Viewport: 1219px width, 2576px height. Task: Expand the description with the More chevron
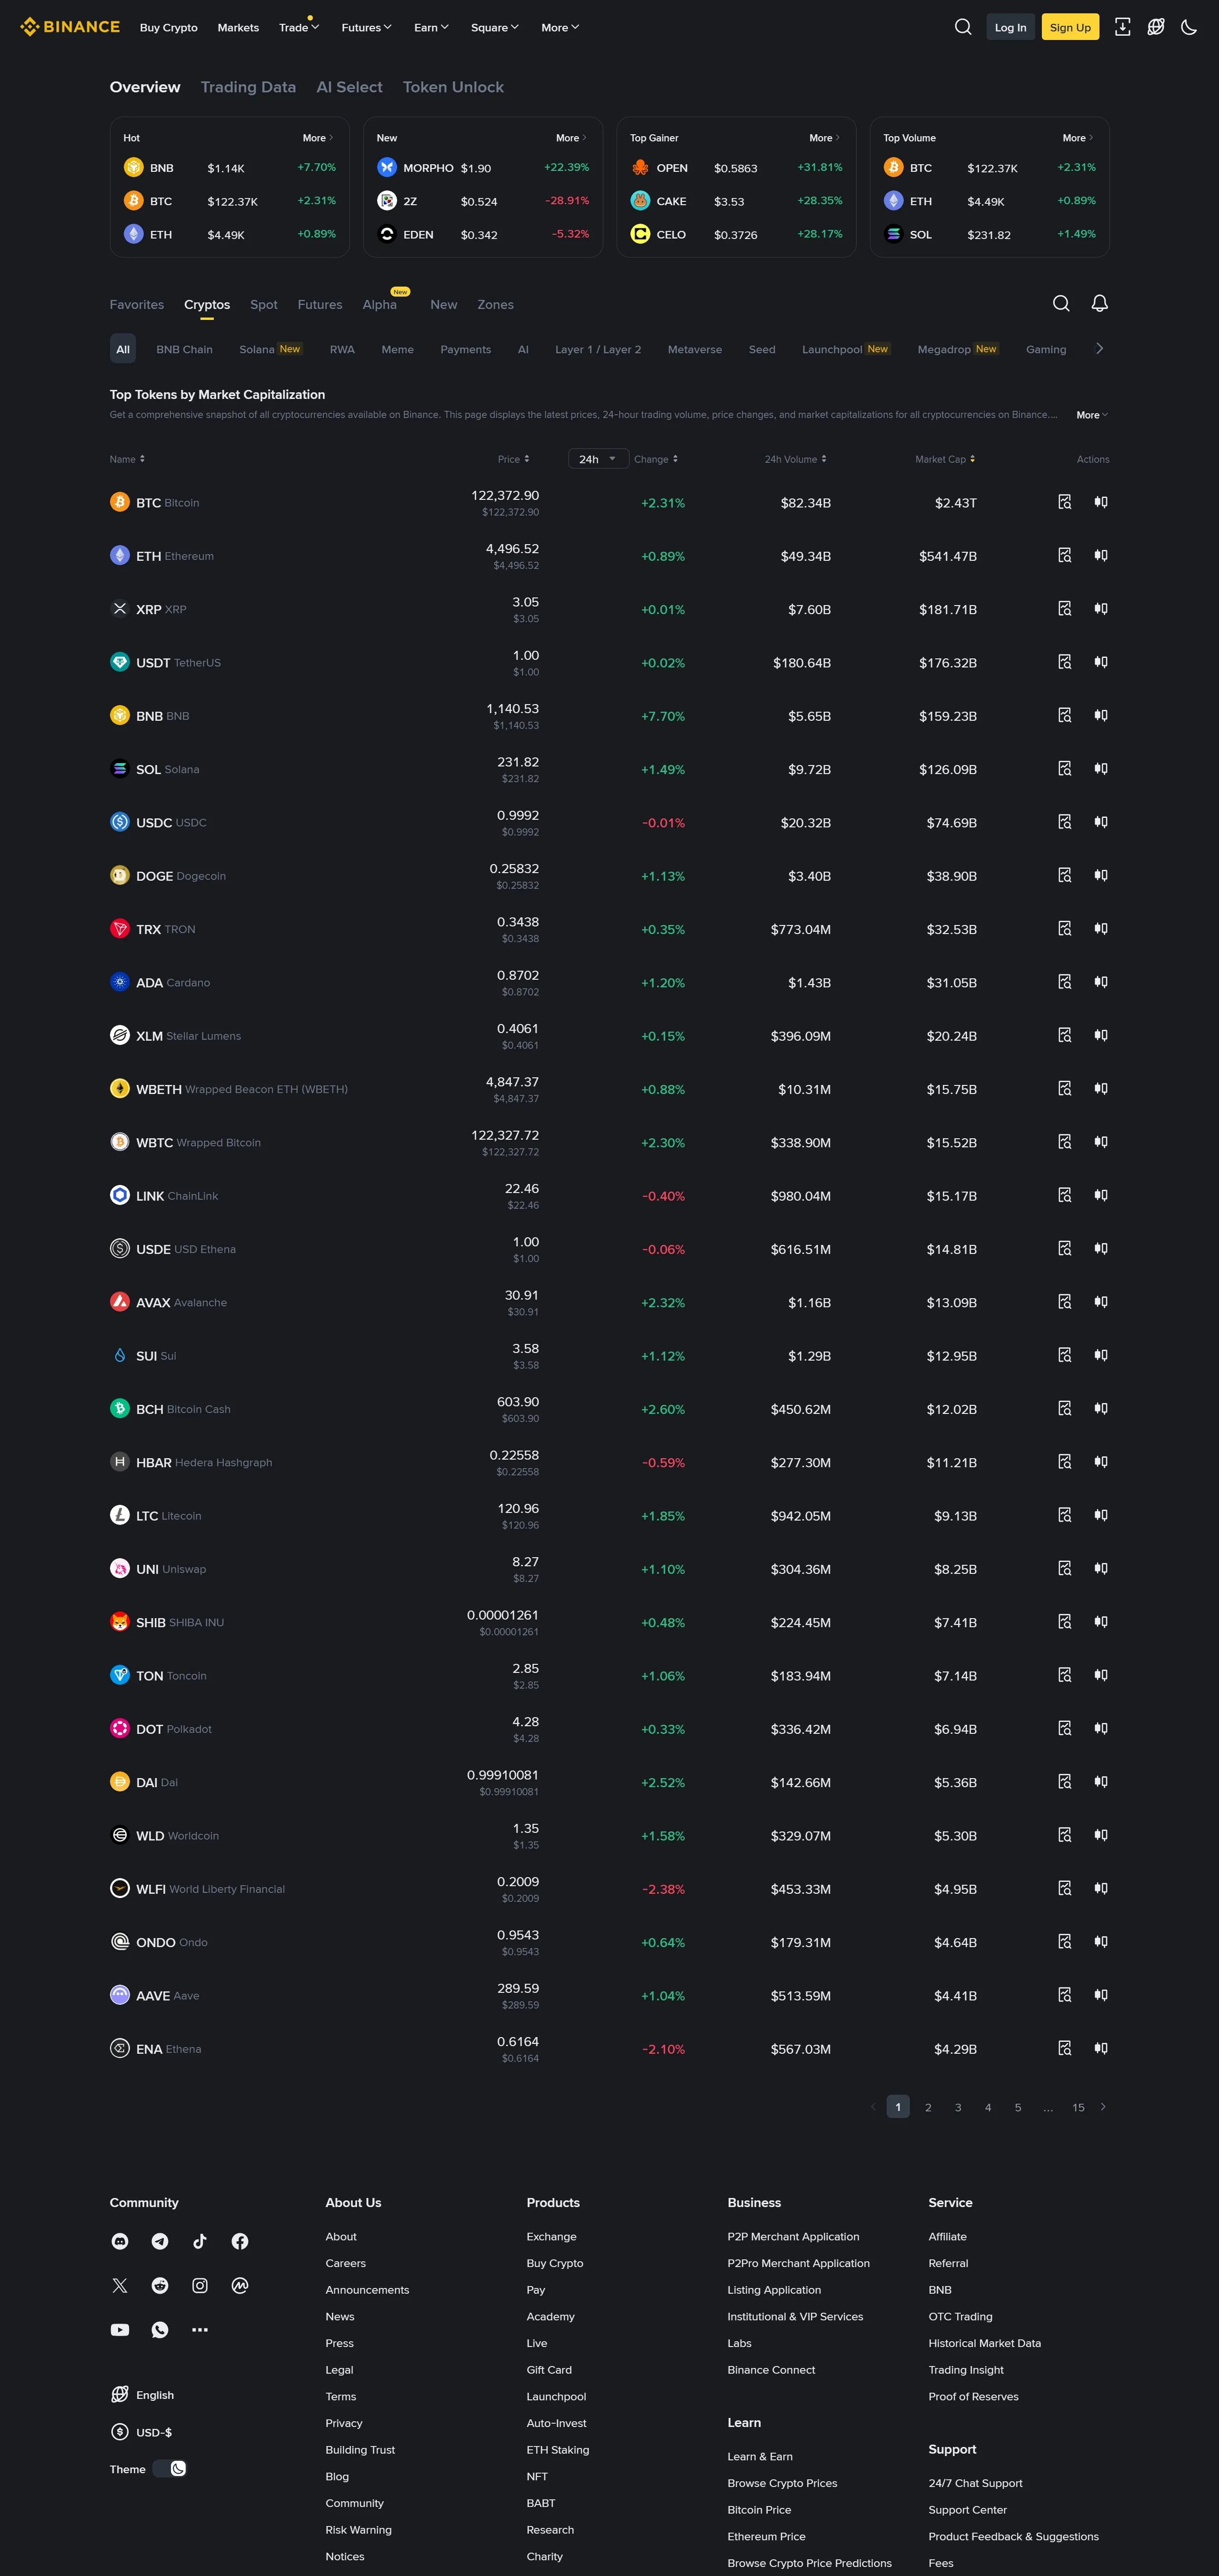pyautogui.click(x=1091, y=415)
